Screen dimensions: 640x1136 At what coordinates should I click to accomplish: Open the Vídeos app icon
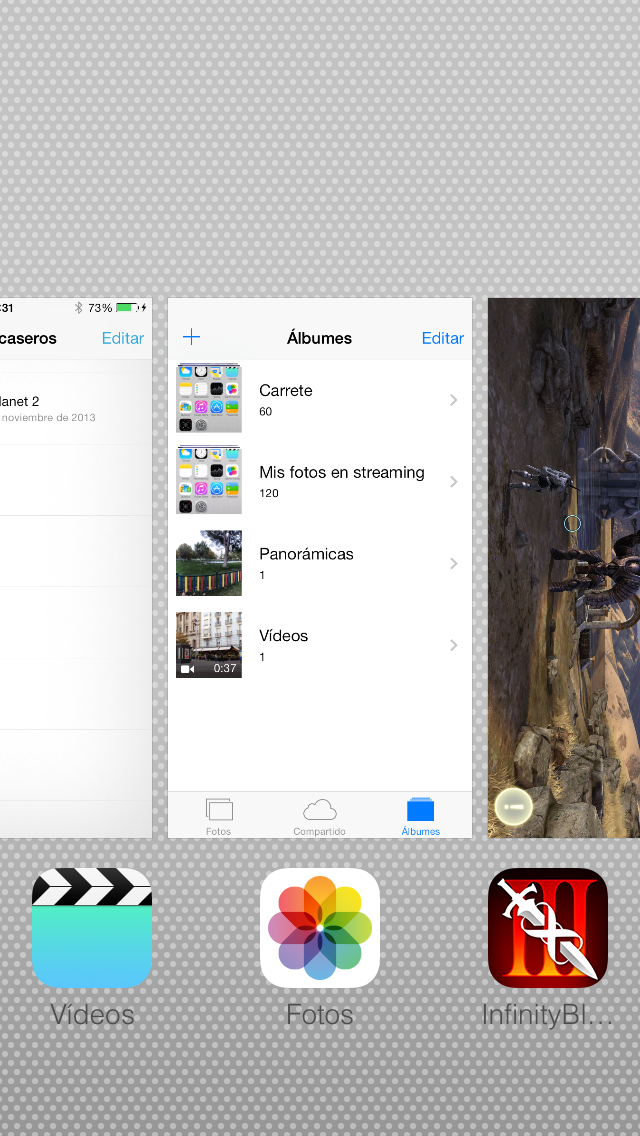point(92,928)
